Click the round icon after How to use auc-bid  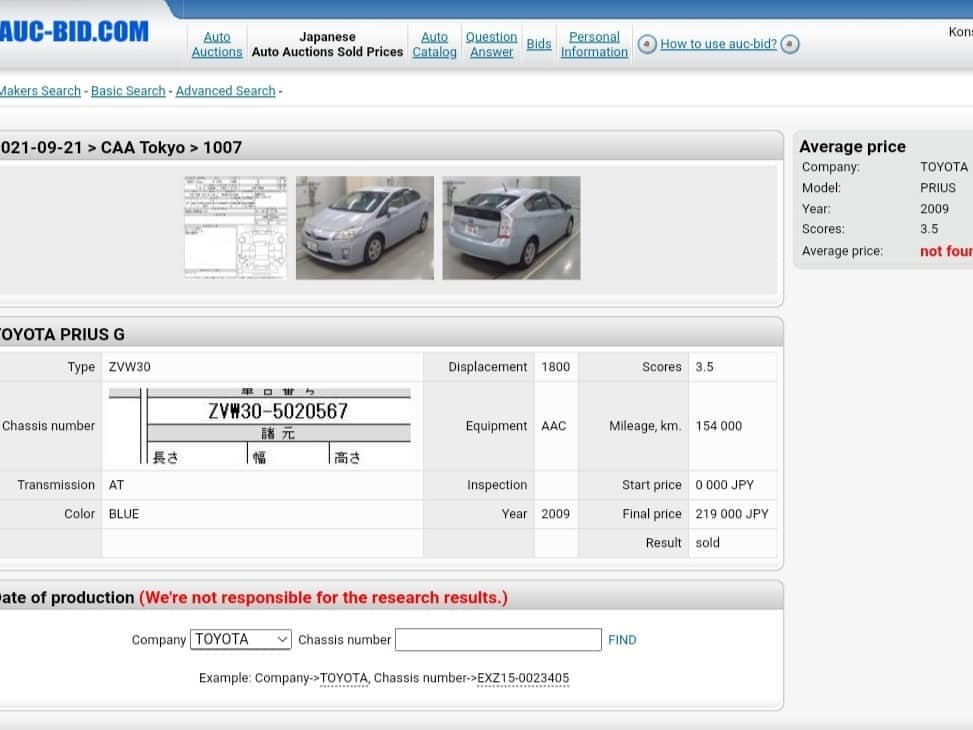790,44
